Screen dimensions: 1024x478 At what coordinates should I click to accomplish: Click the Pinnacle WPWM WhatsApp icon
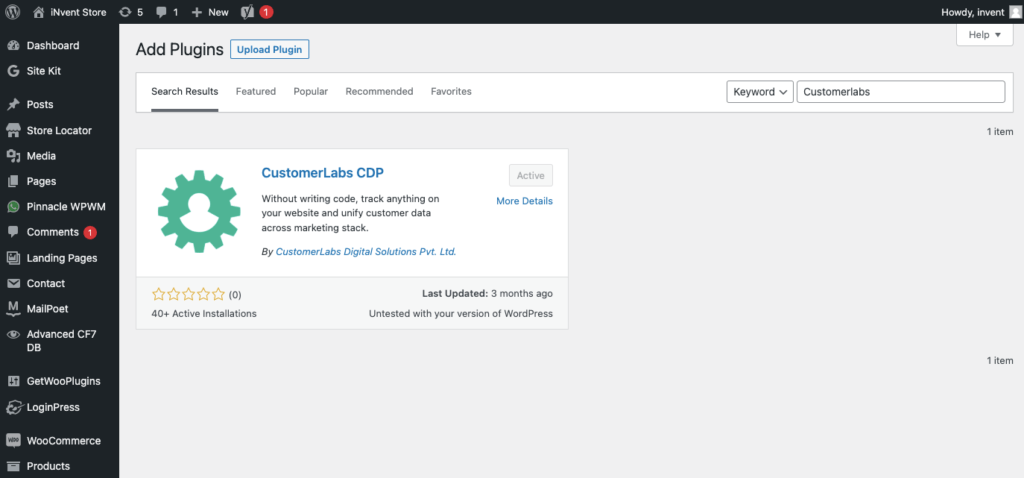(13, 206)
